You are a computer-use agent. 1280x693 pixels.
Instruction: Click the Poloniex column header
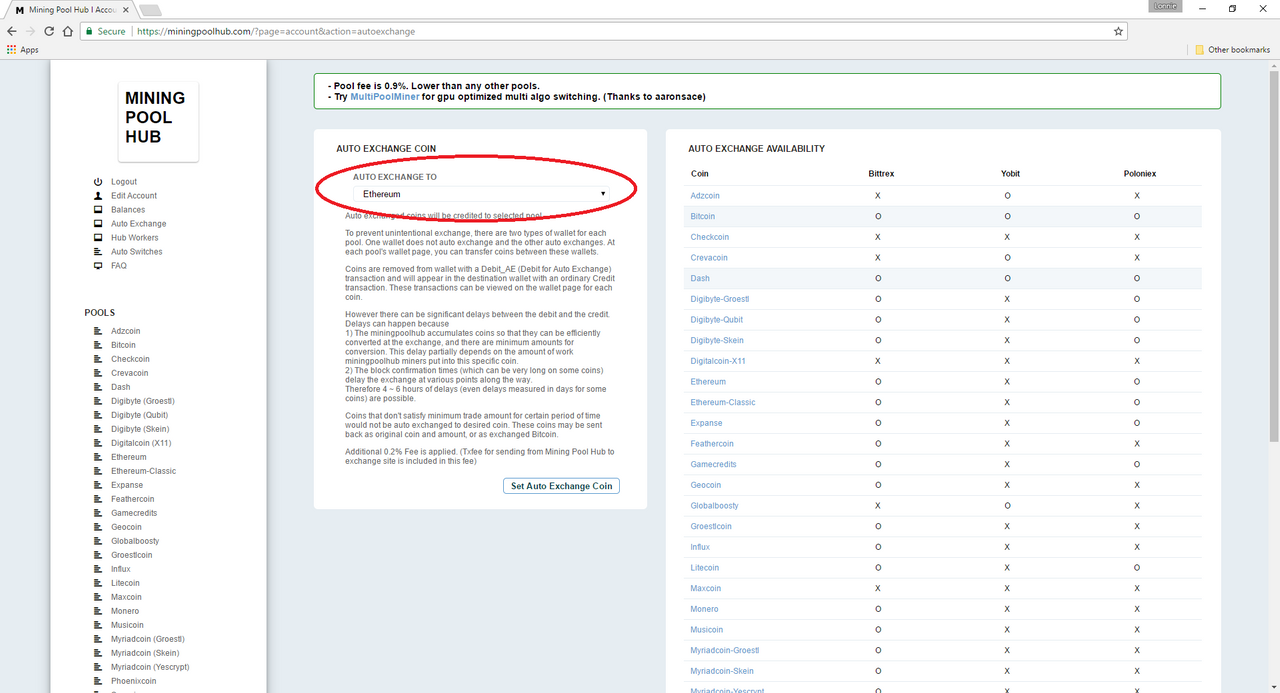(1140, 174)
